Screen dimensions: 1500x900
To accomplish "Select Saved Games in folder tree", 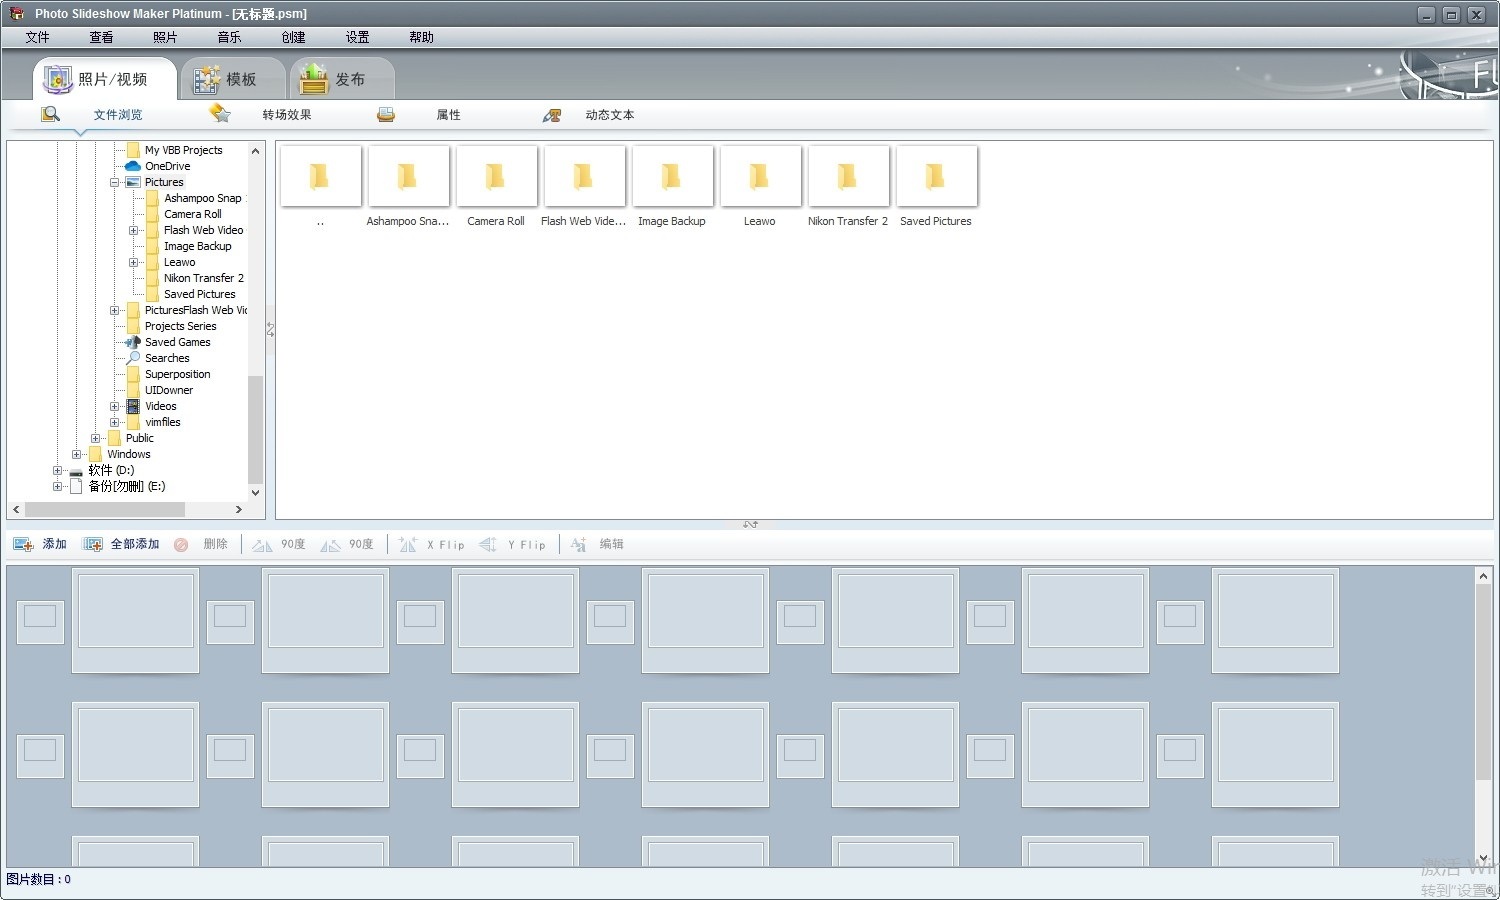I will tap(177, 342).
